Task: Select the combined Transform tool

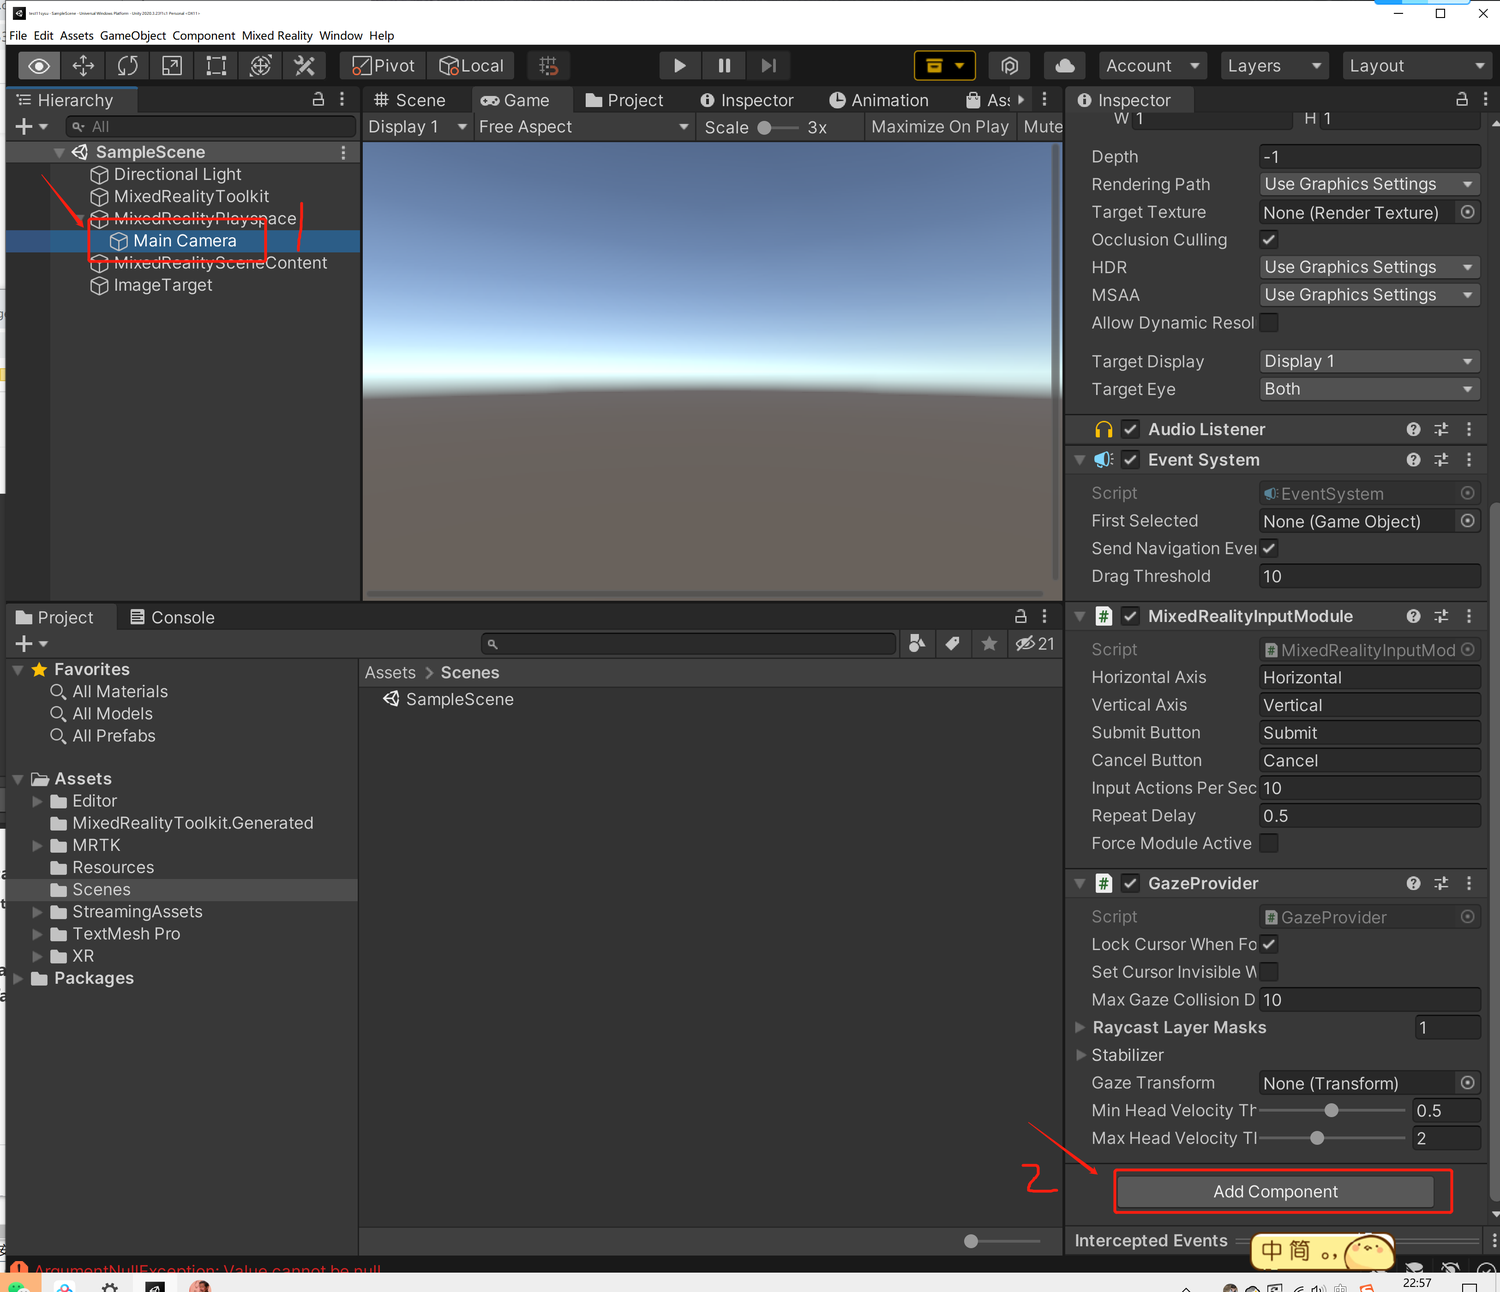Action: pos(260,66)
